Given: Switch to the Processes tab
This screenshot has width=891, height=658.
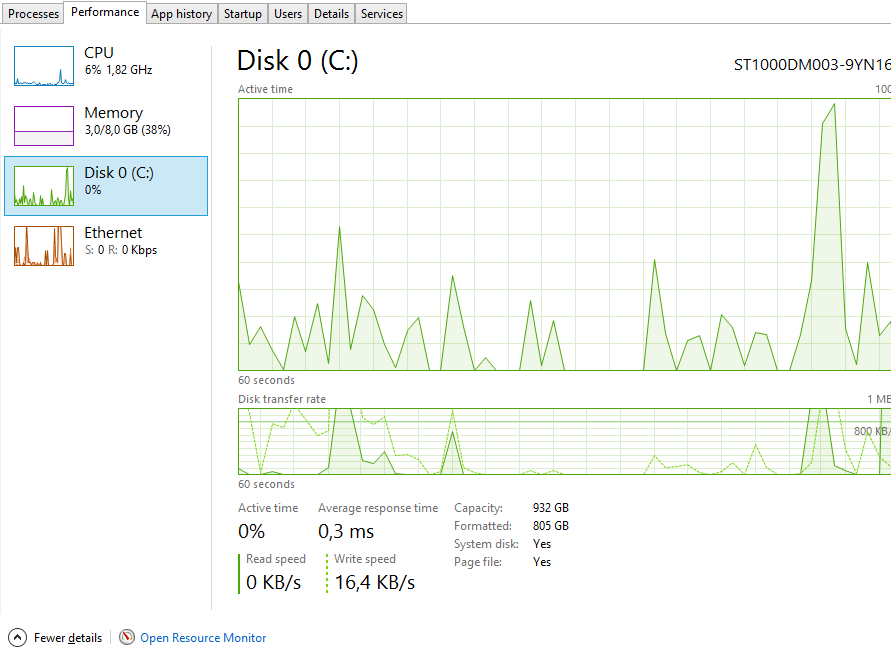Looking at the screenshot, I should (34, 14).
